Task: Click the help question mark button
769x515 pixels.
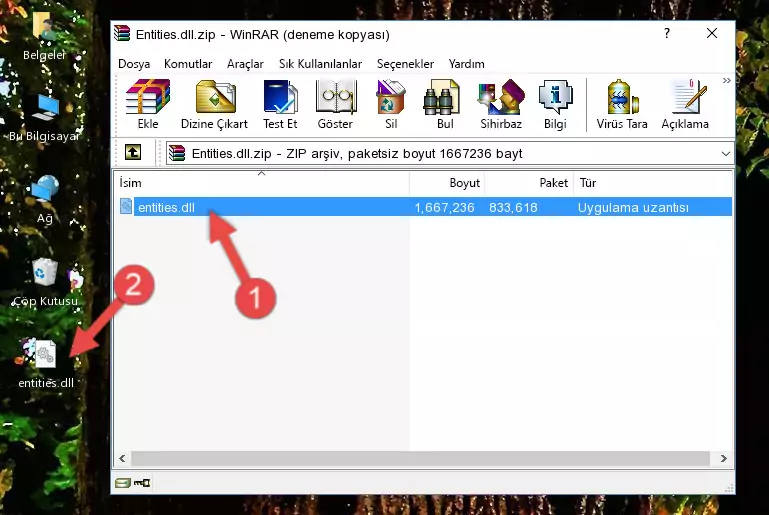Action: pyautogui.click(x=666, y=33)
